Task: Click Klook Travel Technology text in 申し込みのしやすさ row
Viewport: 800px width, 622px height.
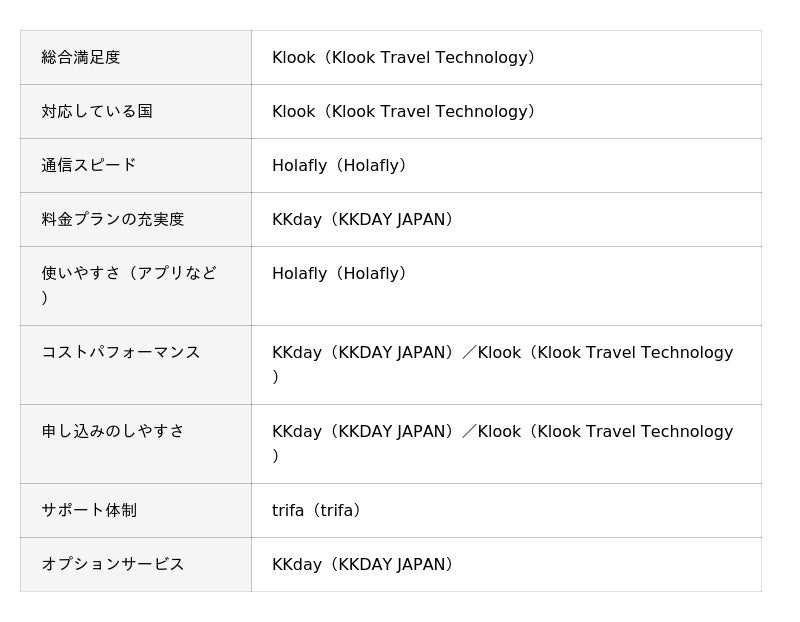Action: click(x=634, y=432)
